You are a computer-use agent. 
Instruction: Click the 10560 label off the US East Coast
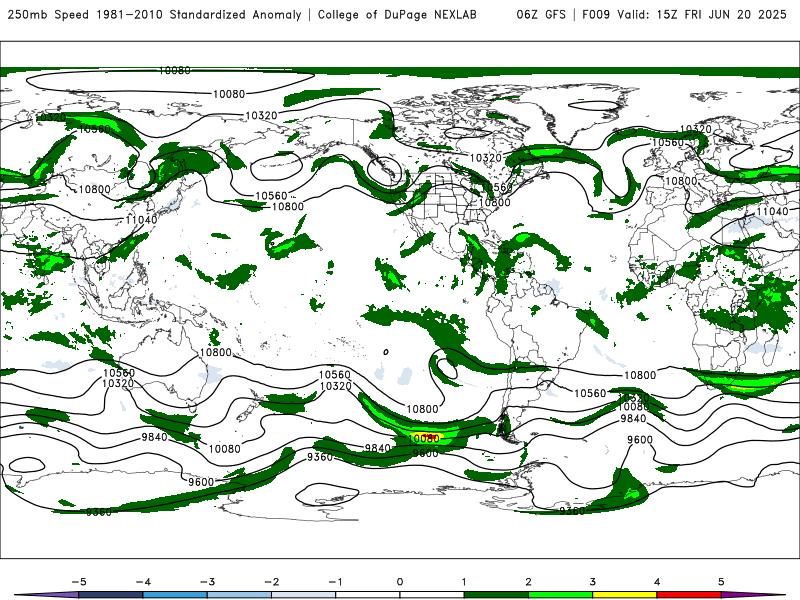[x=497, y=187]
